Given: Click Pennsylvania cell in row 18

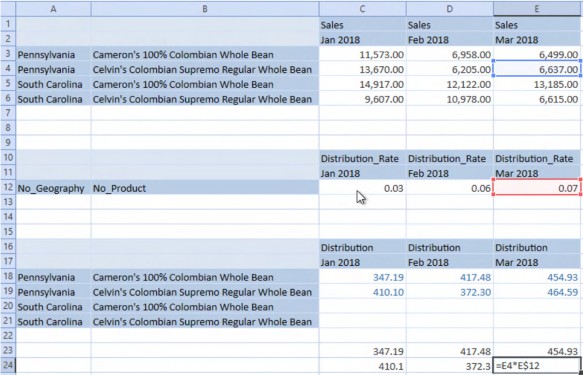Looking at the screenshot, I should tap(53, 277).
